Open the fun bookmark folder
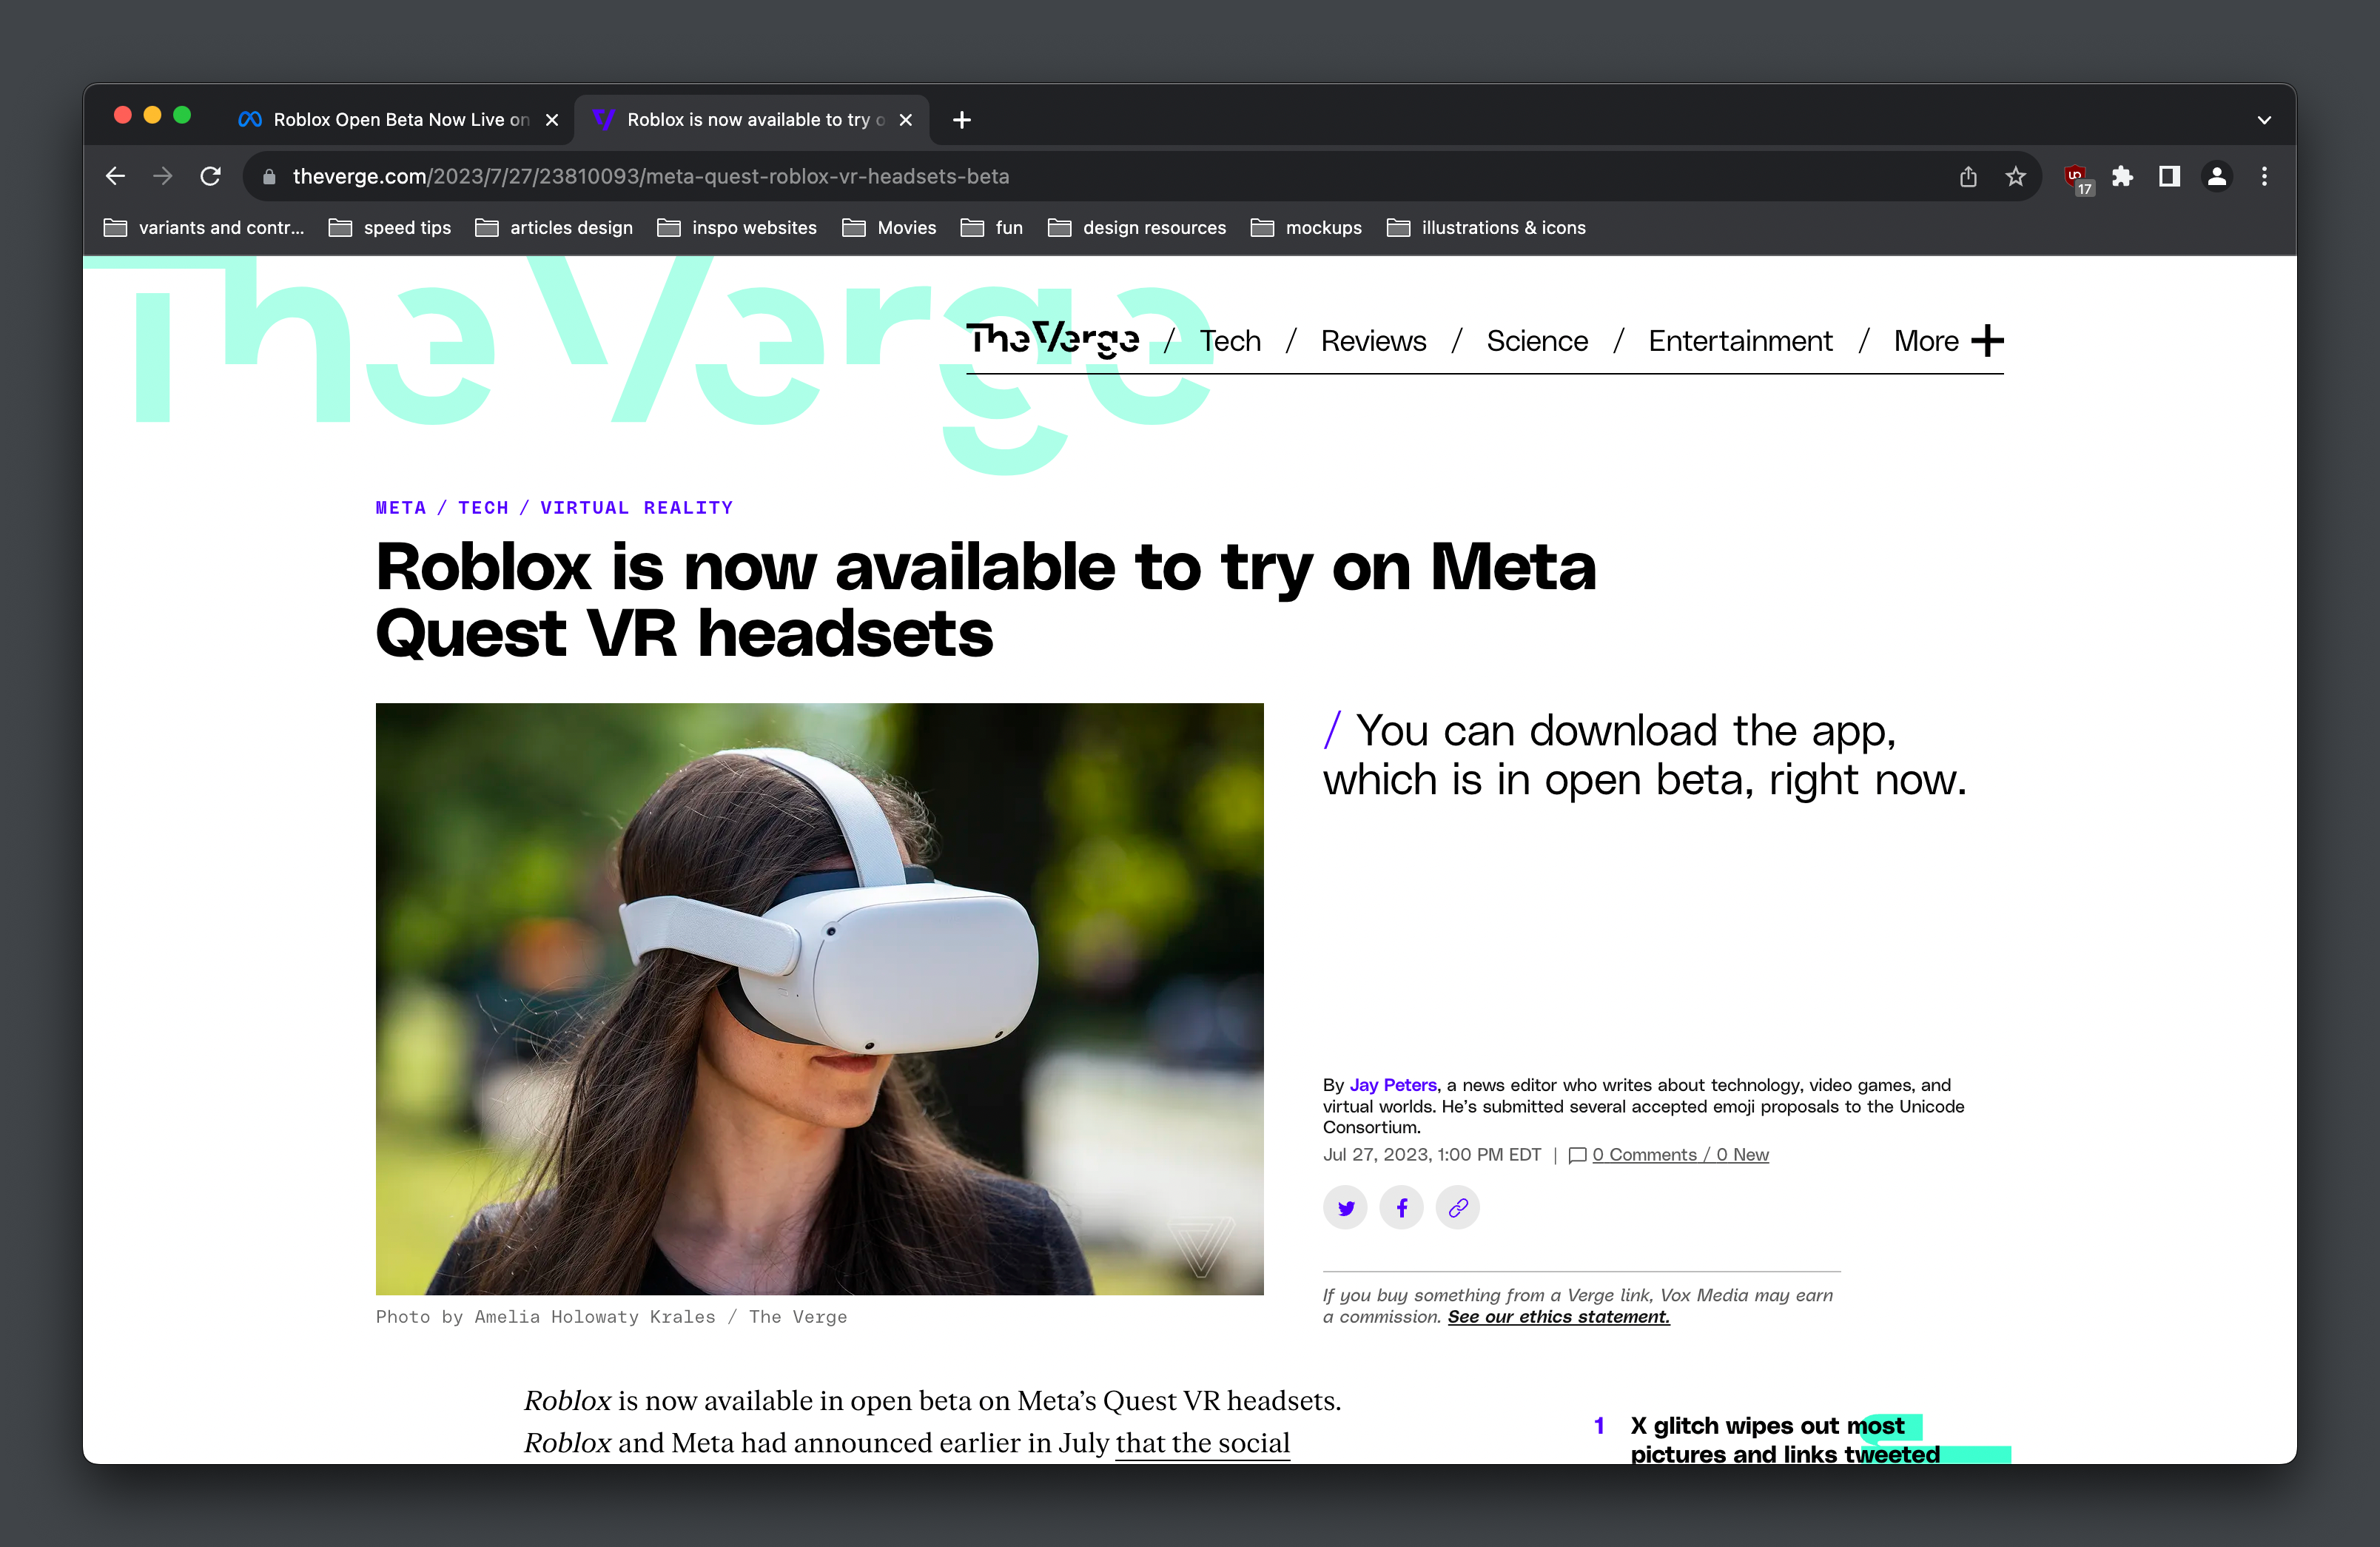Viewport: 2380px width, 1547px height. point(992,228)
